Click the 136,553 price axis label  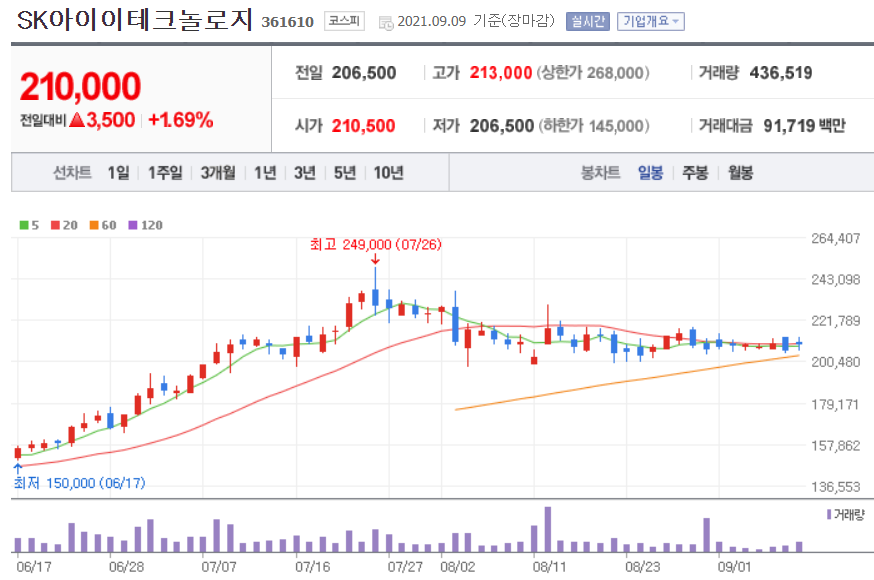coord(836,487)
